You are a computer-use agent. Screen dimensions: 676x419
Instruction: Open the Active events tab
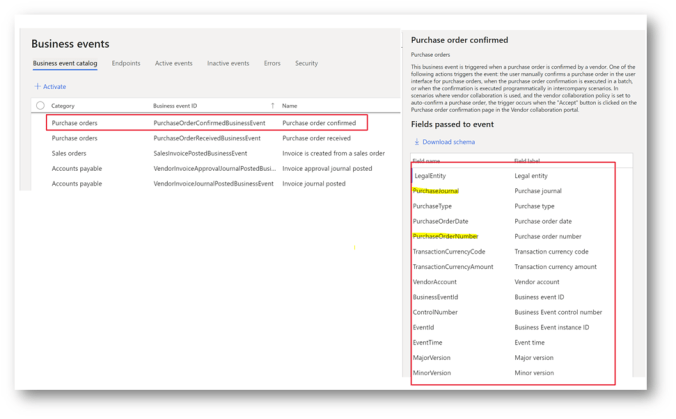[x=173, y=63]
